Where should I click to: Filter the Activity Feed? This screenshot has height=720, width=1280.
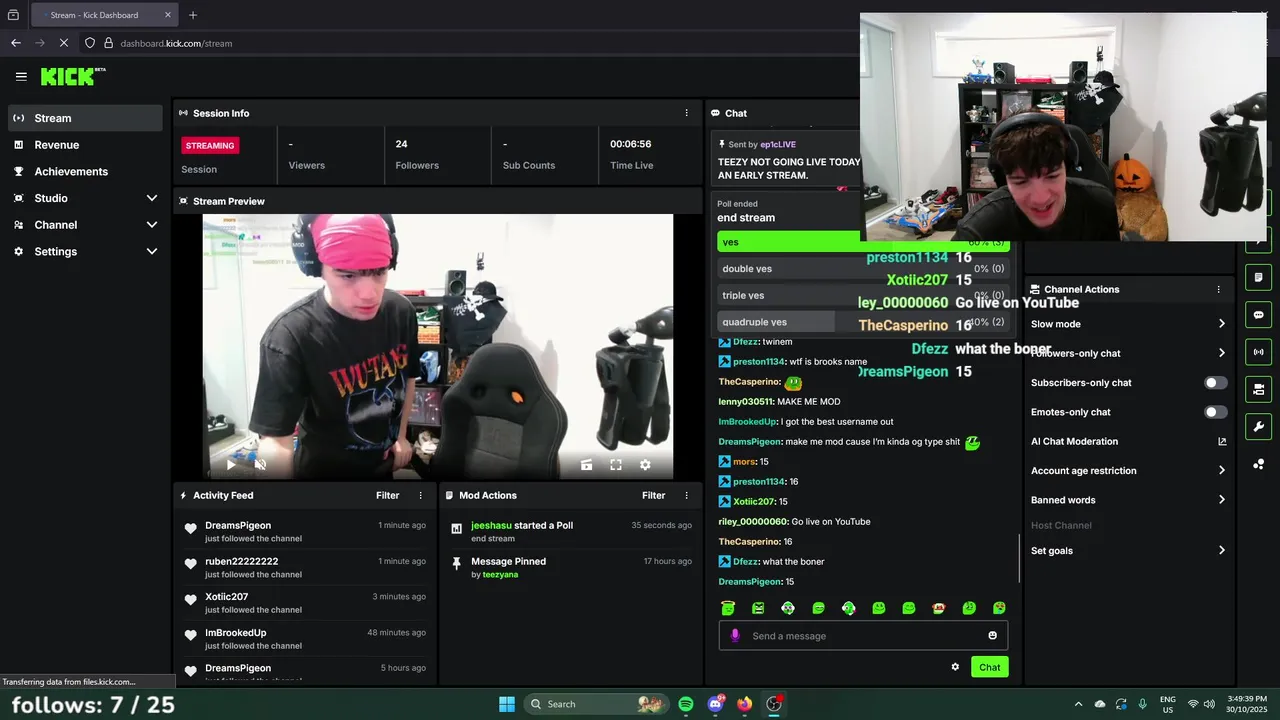click(387, 495)
